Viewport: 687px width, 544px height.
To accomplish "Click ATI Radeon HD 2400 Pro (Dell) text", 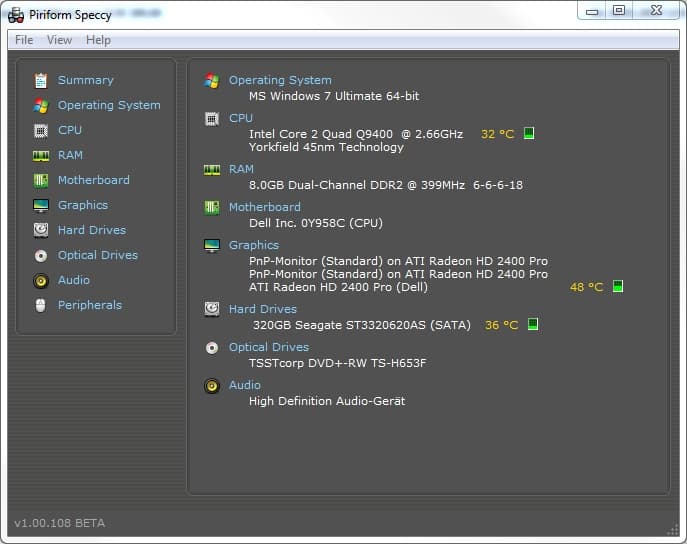I will coord(338,287).
